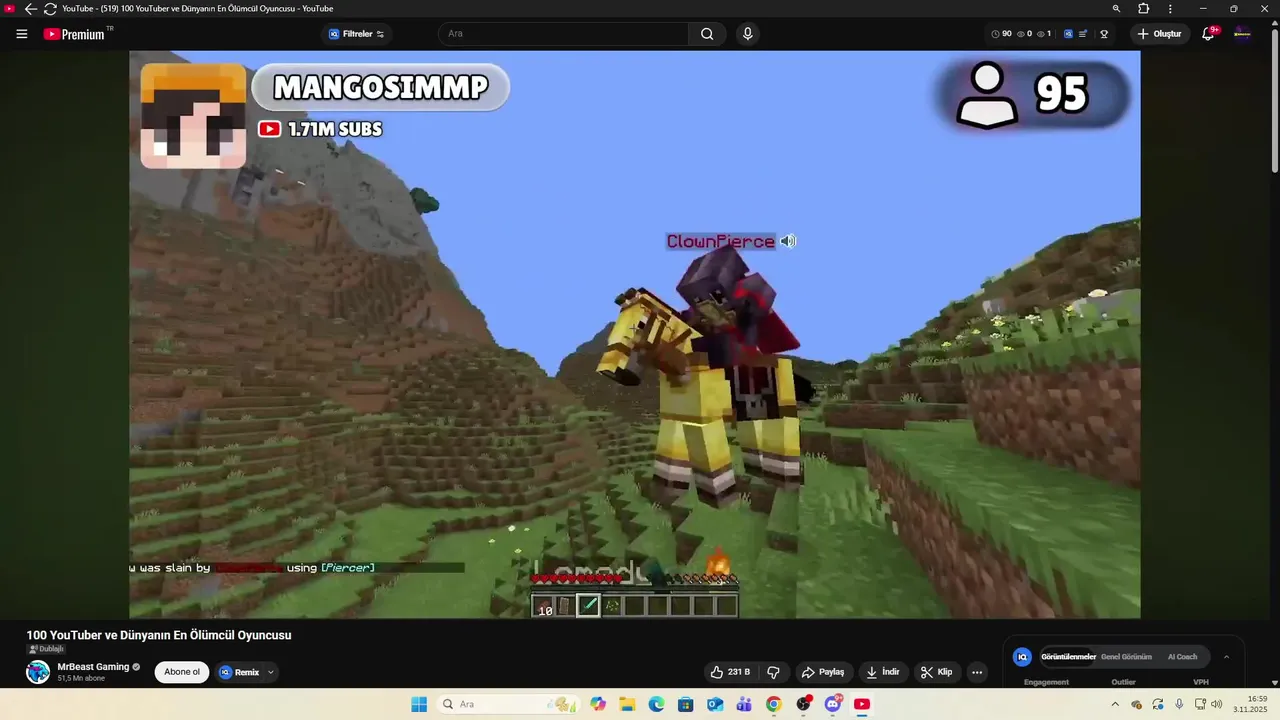Open Microsoft Teams from the taskbar

[x=744, y=704]
